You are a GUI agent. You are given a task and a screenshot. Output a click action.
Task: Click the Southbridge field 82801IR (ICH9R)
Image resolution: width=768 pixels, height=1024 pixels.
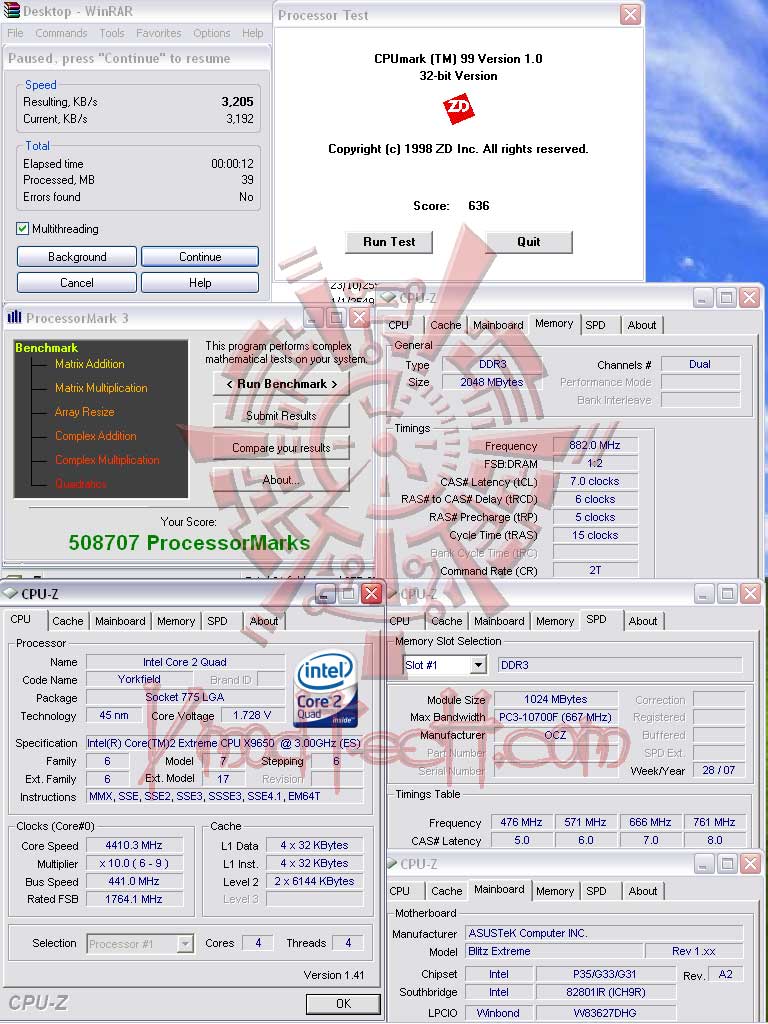(605, 992)
